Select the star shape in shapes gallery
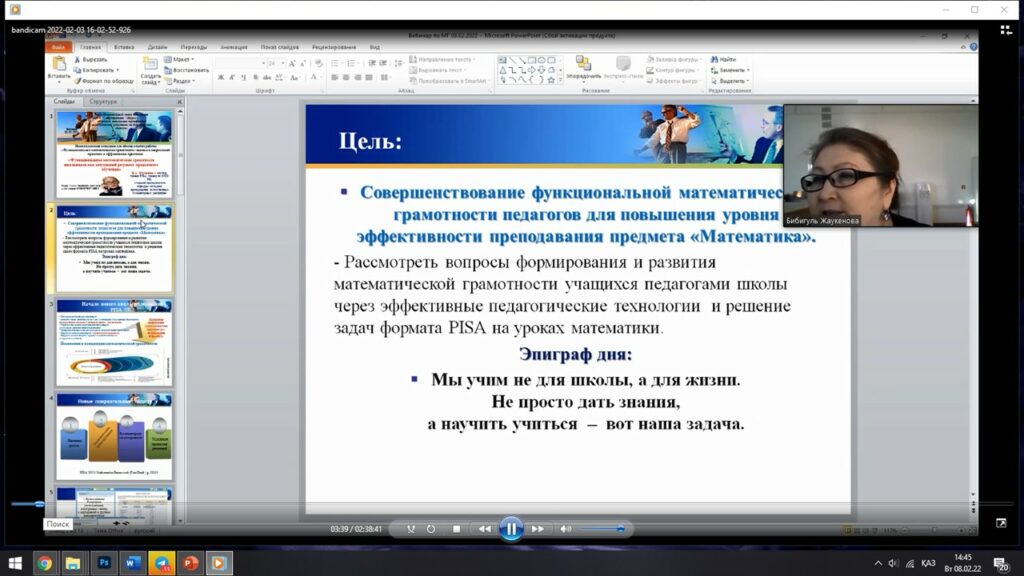The width and height of the screenshot is (1024, 576). (x=551, y=80)
